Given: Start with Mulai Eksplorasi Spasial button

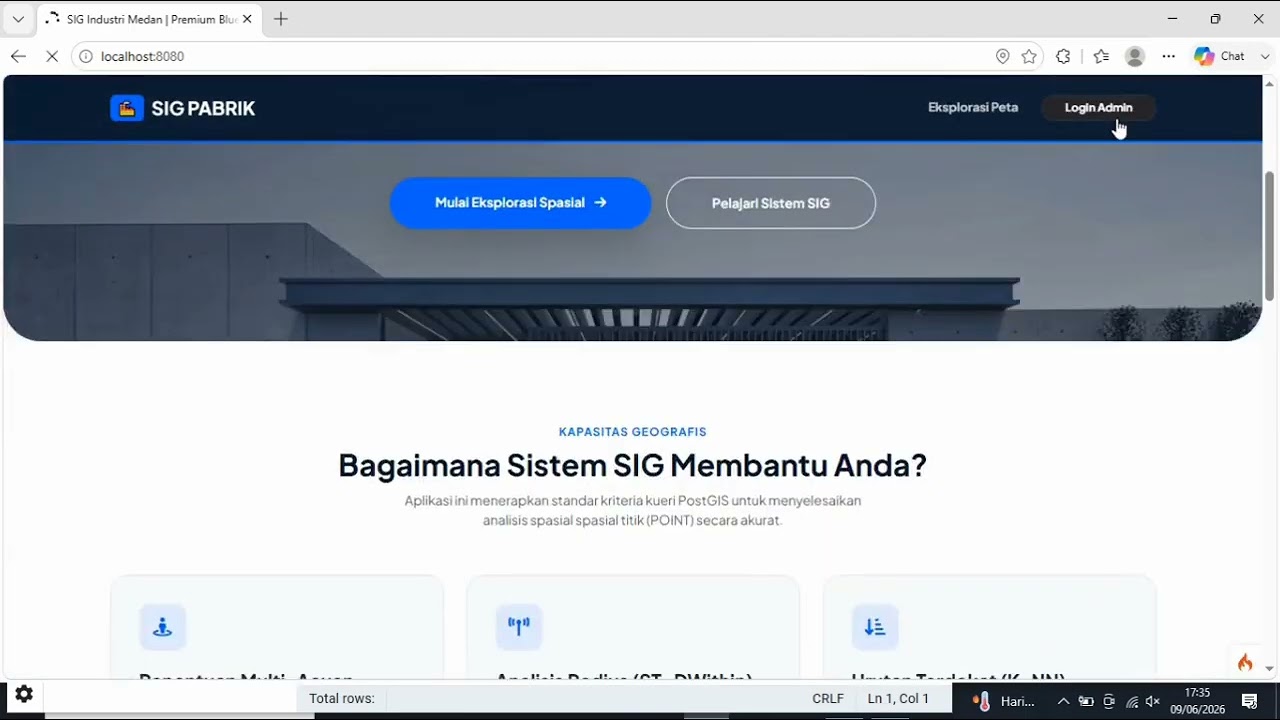Looking at the screenshot, I should pyautogui.click(x=520, y=203).
